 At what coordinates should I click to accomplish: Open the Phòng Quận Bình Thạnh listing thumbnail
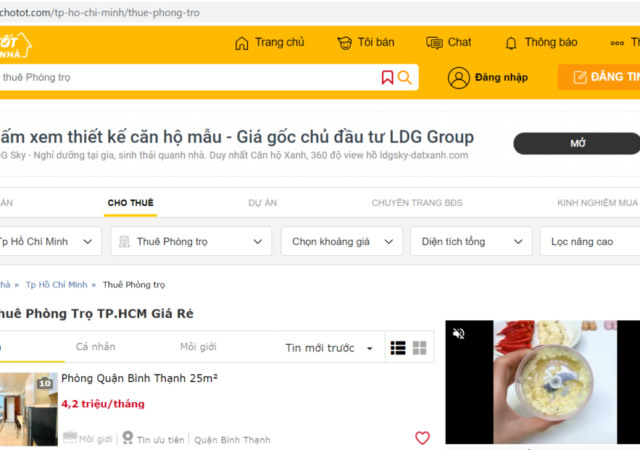pyautogui.click(x=28, y=408)
